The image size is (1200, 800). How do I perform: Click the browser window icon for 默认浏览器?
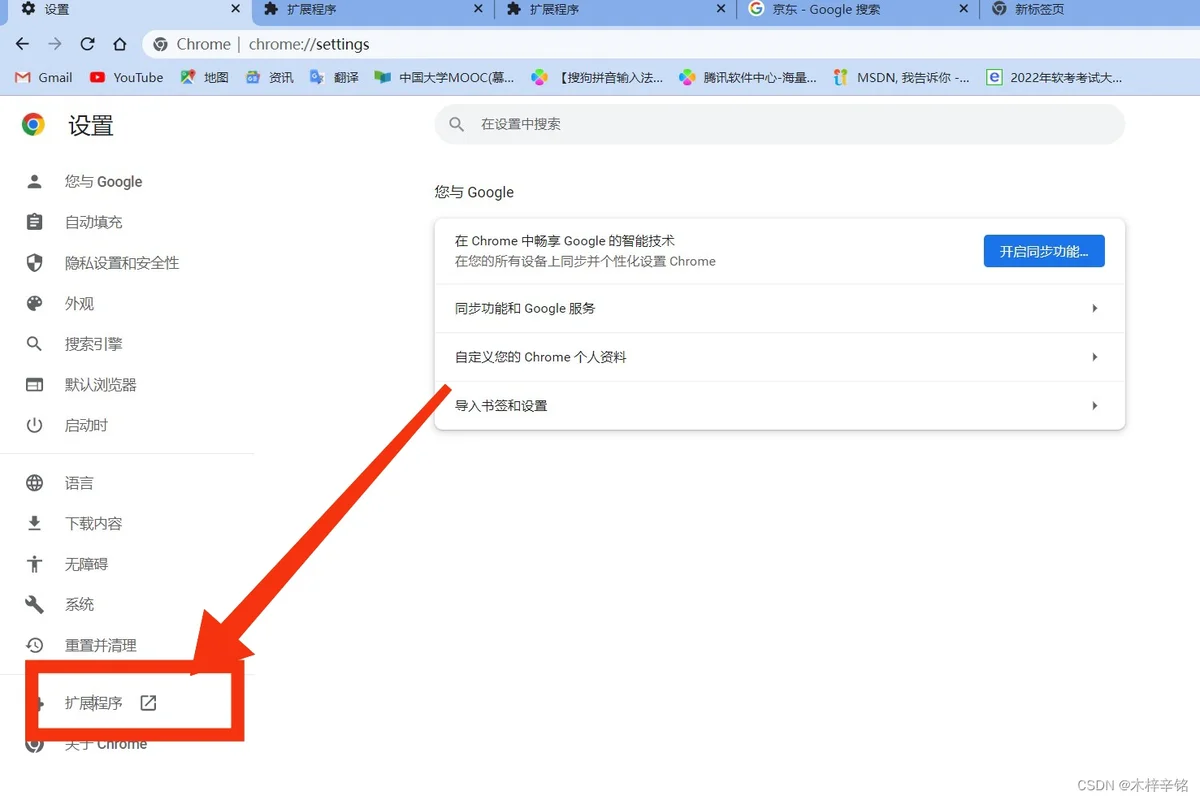click(x=35, y=385)
